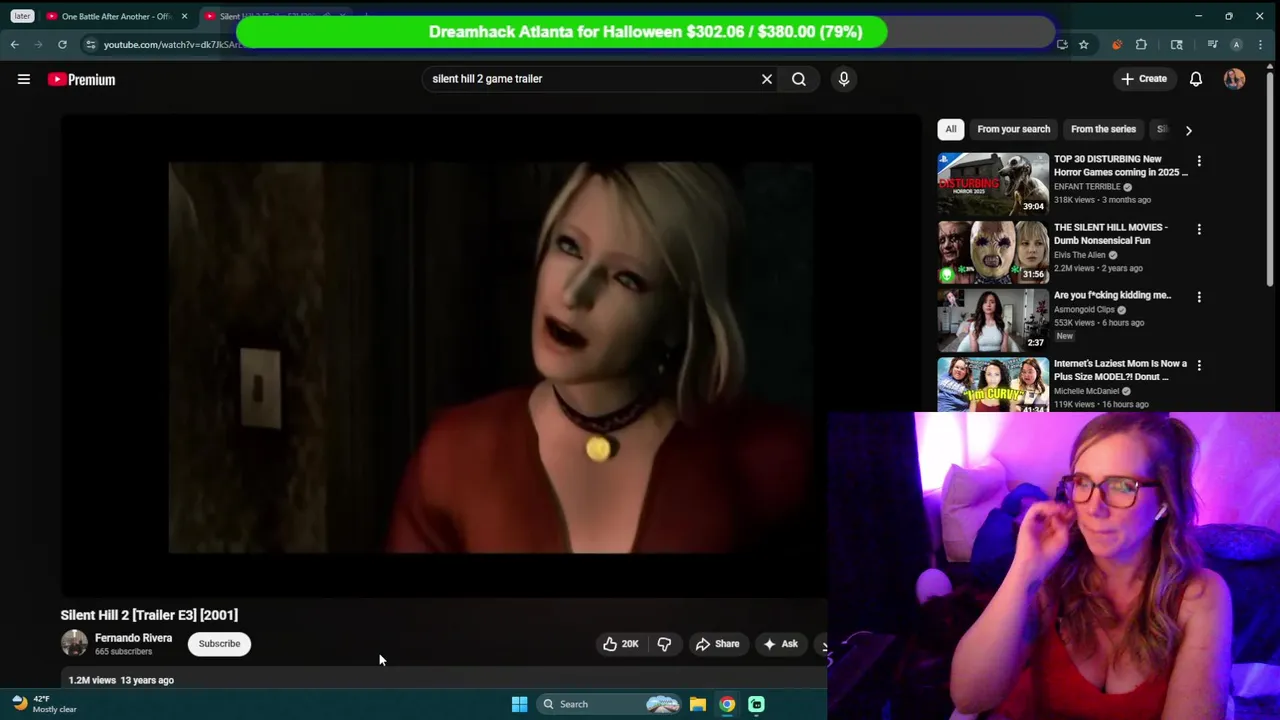The width and height of the screenshot is (1280, 720).
Task: Select the From the series chip
Action: tap(1103, 129)
